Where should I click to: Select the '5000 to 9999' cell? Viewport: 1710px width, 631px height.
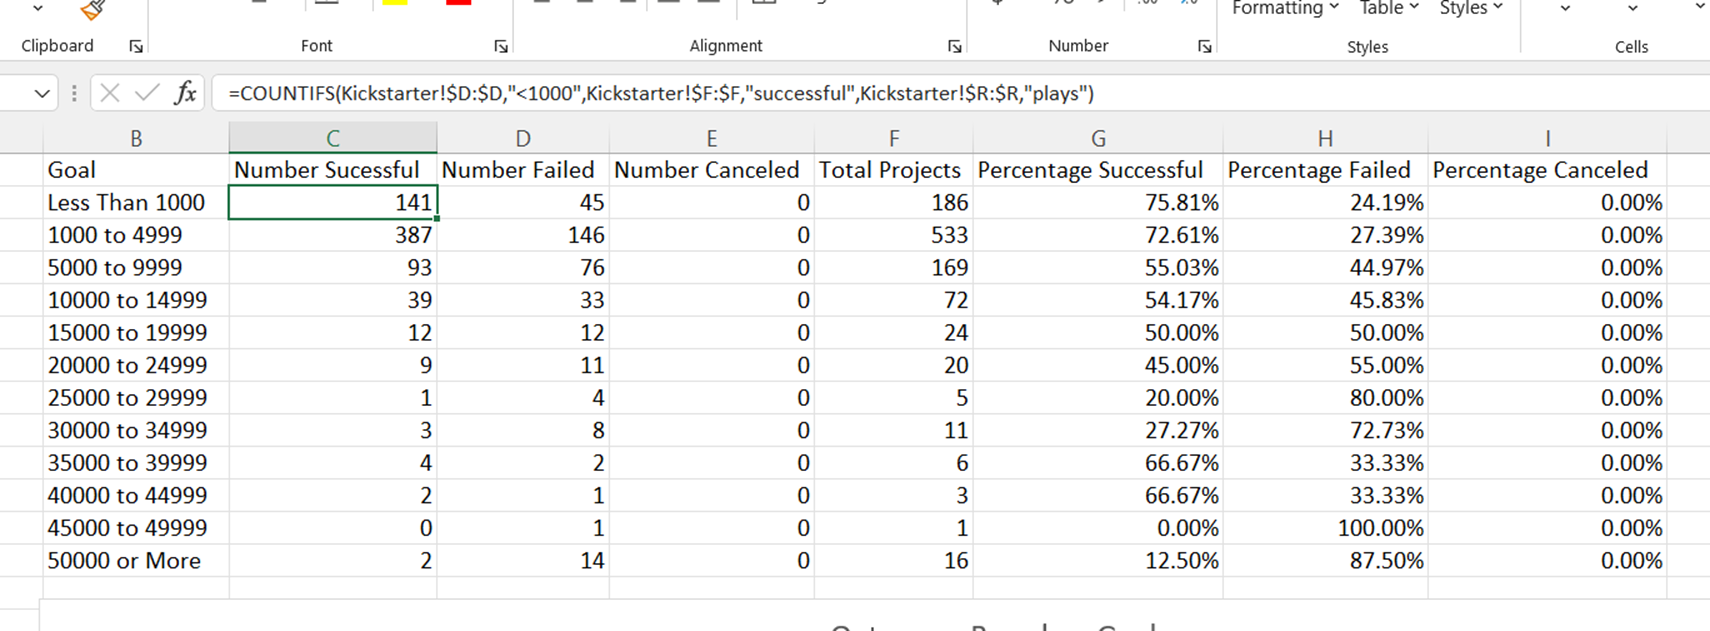pos(136,268)
